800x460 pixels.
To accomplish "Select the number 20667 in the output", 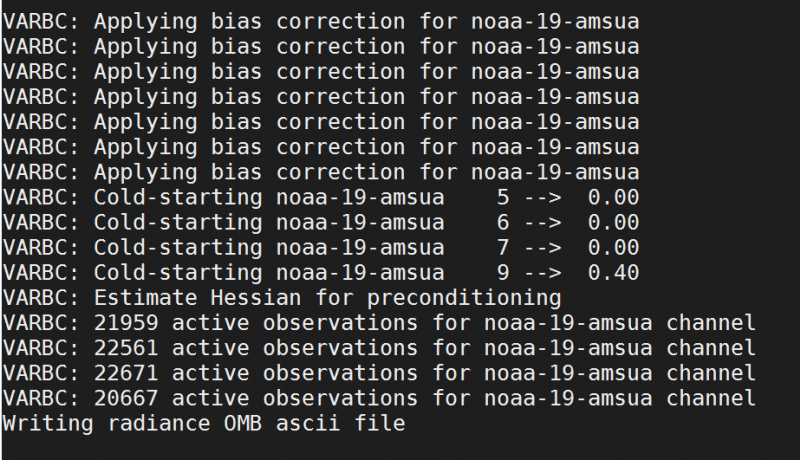I will click(126, 398).
